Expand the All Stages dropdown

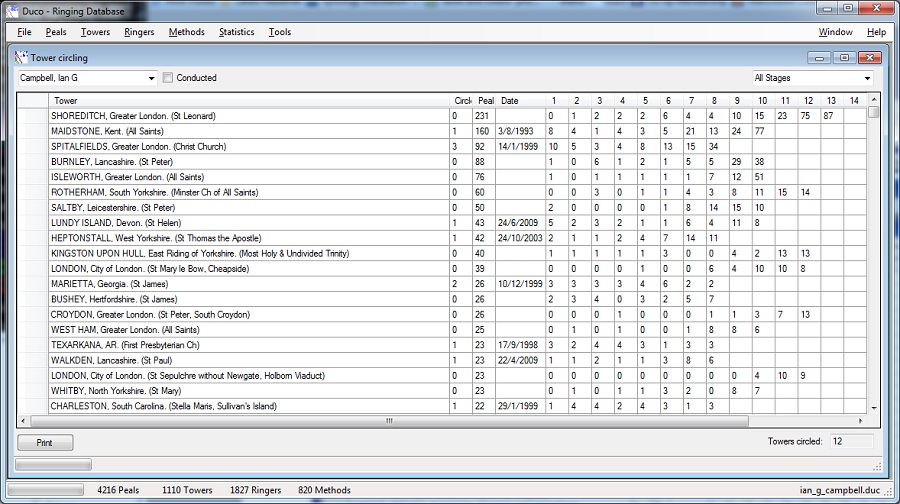[866, 78]
